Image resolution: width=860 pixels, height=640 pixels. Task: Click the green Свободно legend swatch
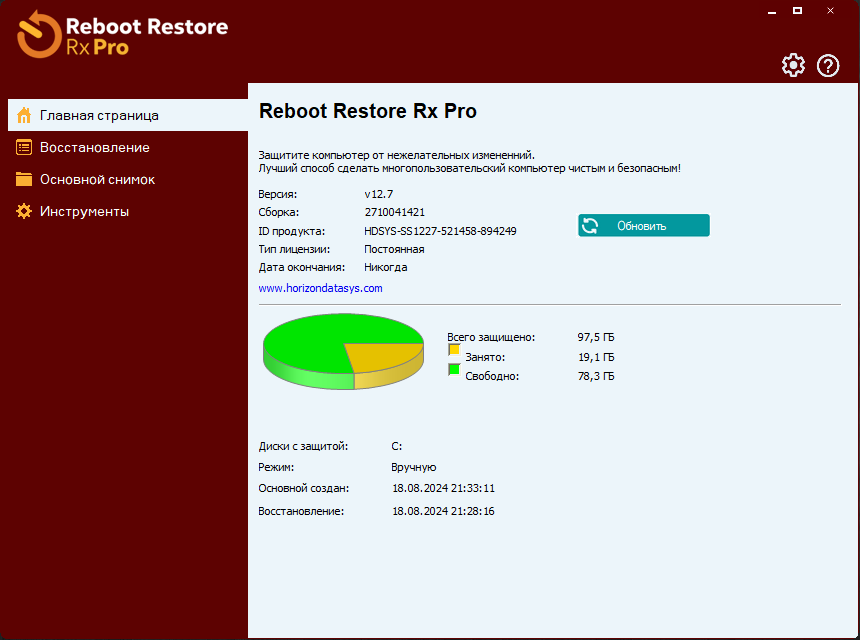tap(454, 369)
